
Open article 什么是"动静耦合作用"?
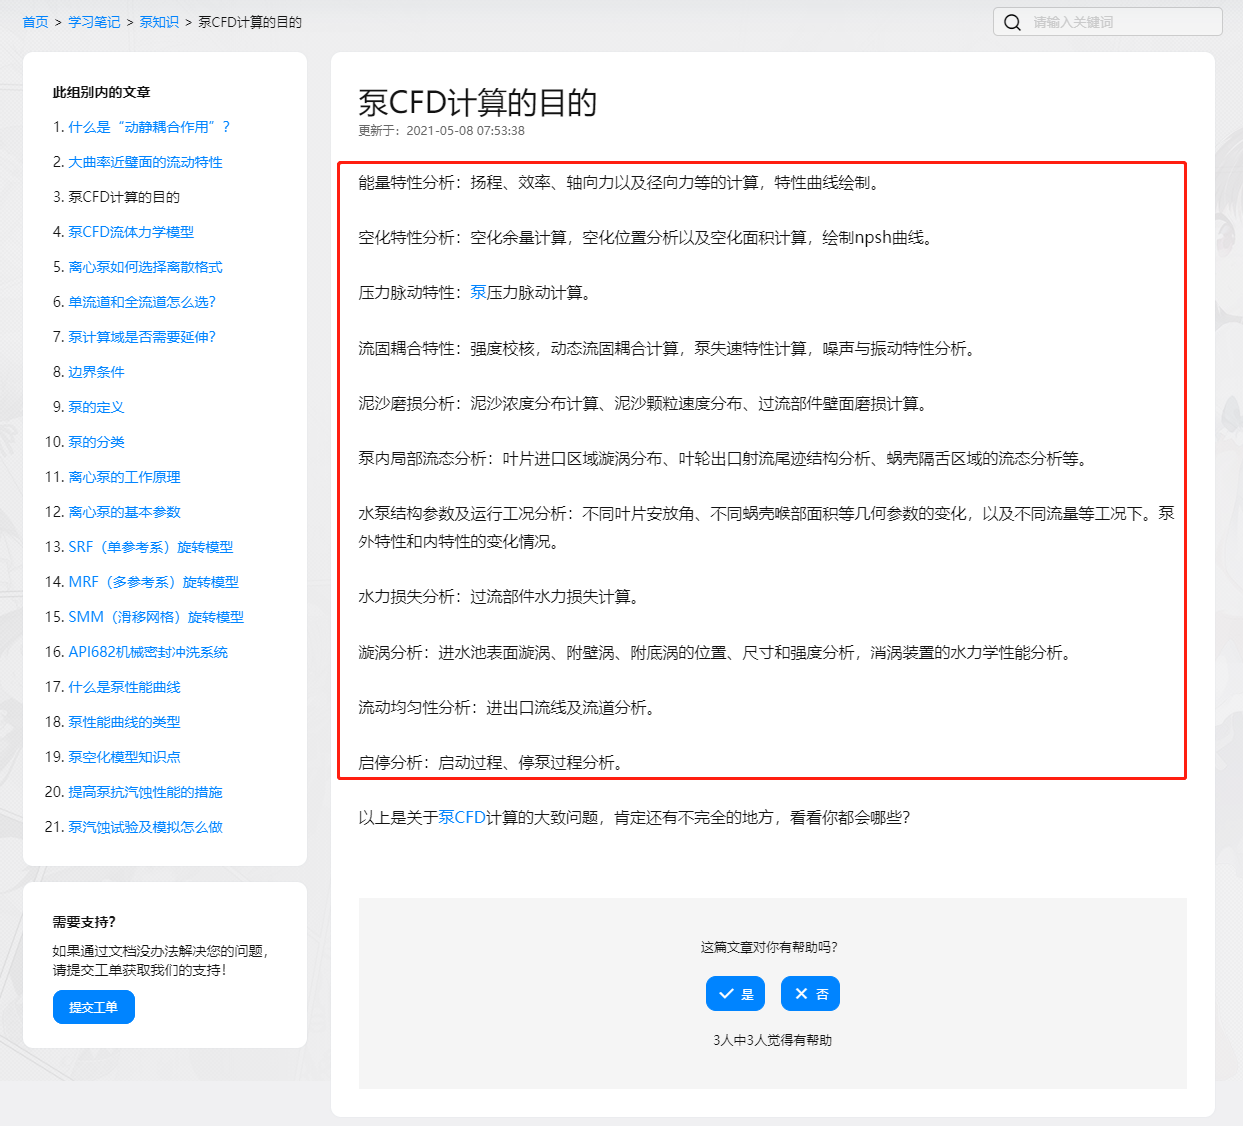149,127
